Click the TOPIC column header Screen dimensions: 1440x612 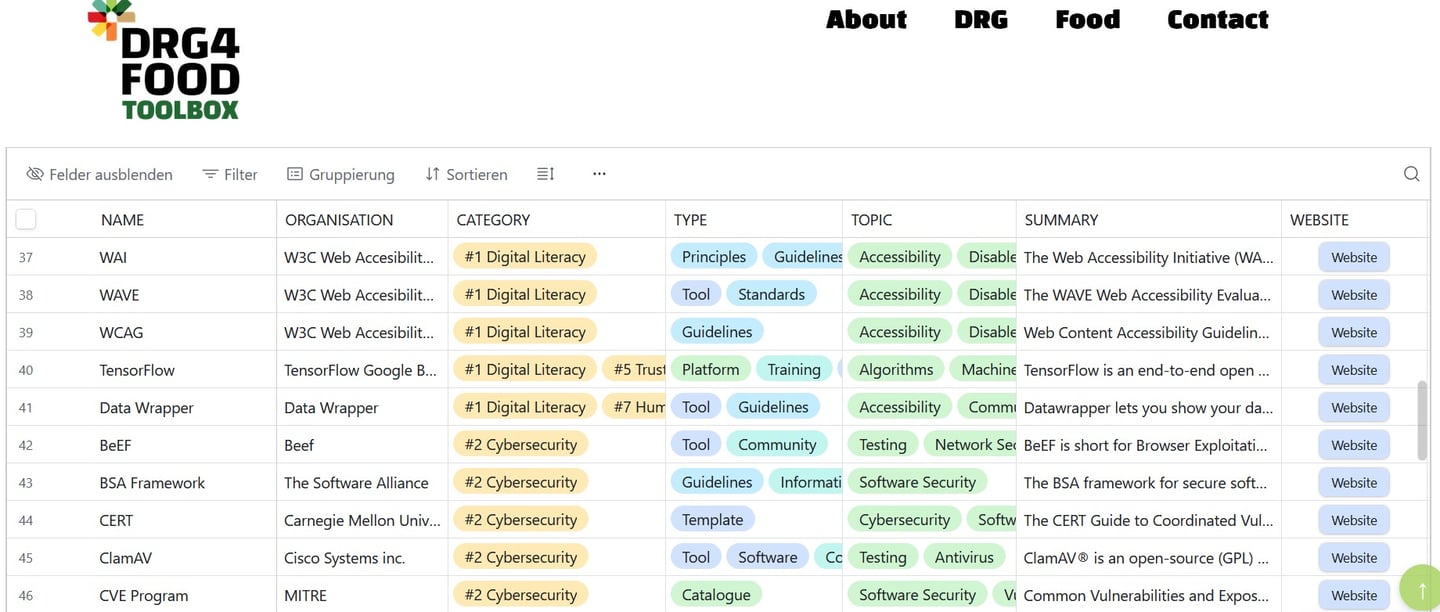[x=871, y=220]
